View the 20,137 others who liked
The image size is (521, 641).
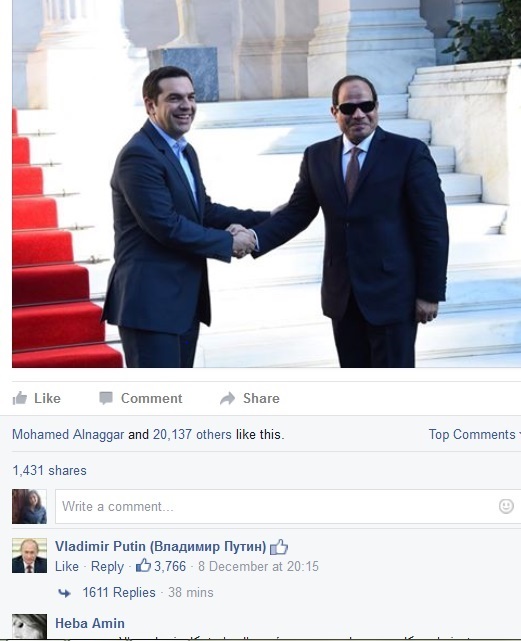pos(192,434)
